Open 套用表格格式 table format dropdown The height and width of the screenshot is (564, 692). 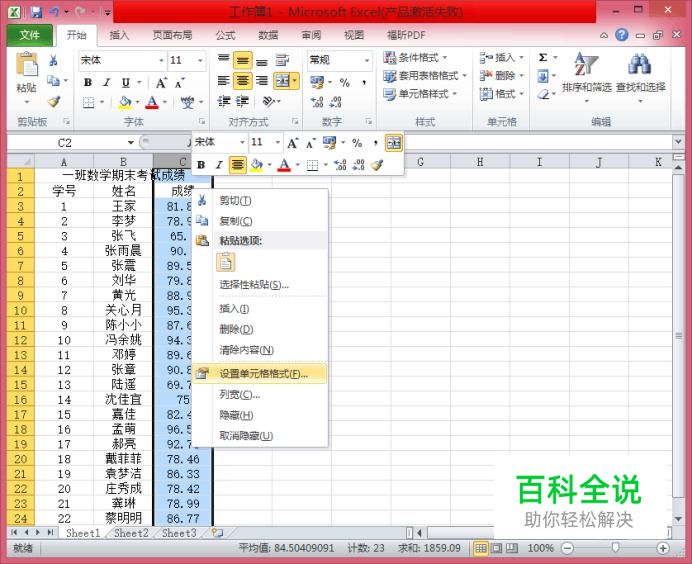pos(425,76)
